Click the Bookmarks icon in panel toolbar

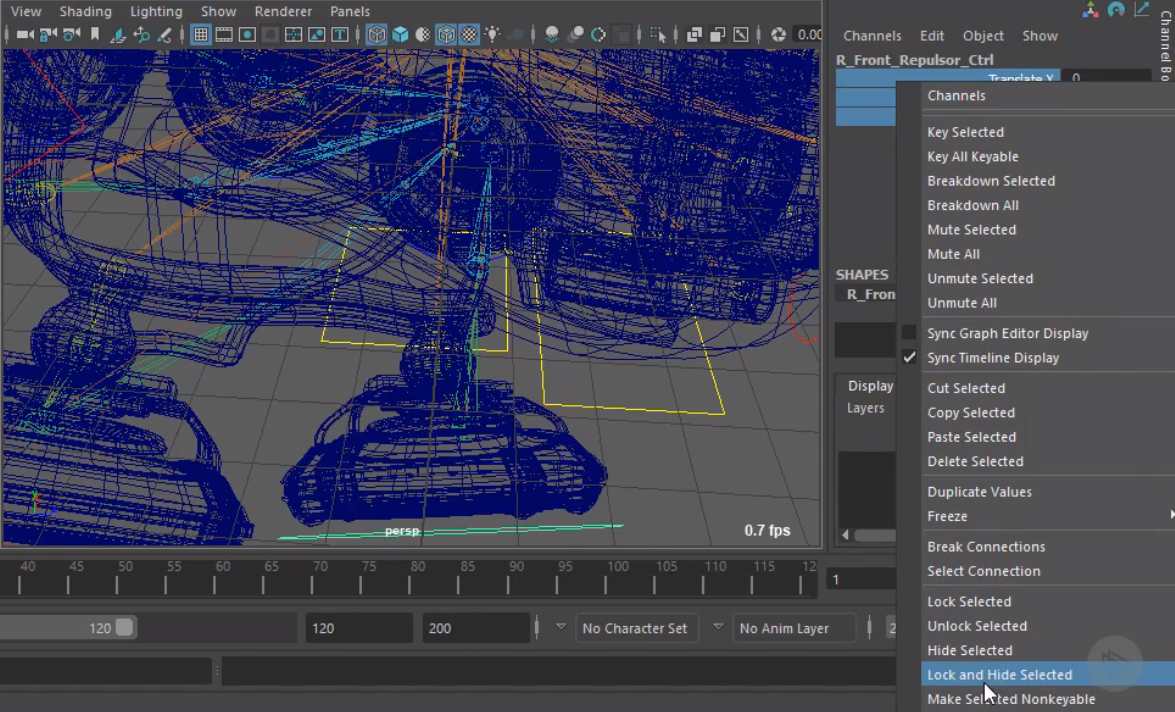[95, 34]
